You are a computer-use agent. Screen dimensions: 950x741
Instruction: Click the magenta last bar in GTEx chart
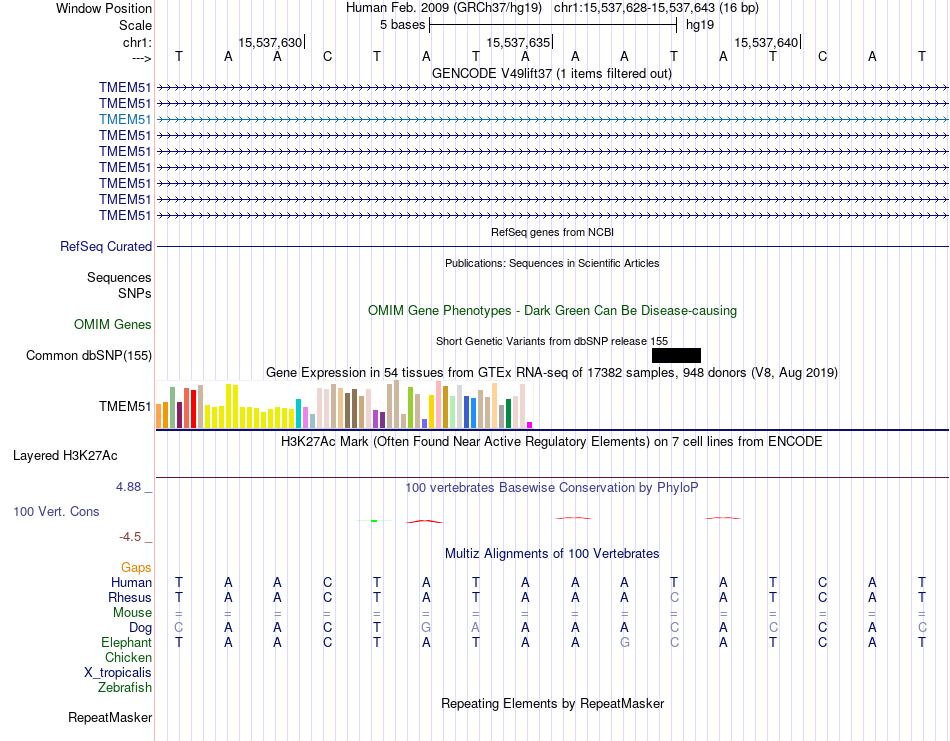[530, 425]
